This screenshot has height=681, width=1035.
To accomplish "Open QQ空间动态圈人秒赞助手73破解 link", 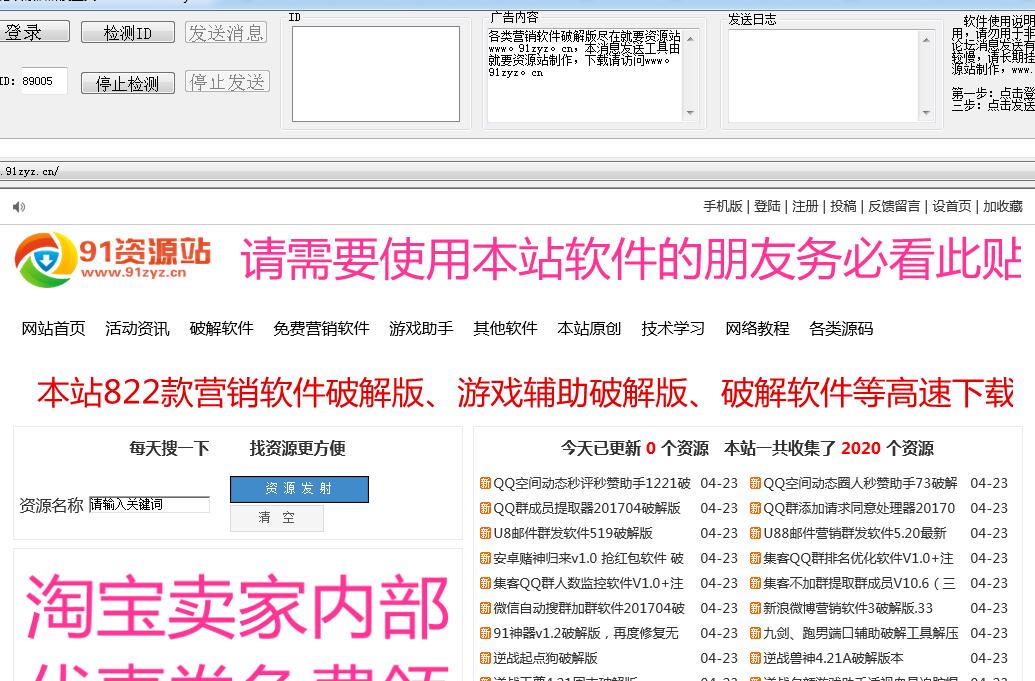I will pos(860,483).
